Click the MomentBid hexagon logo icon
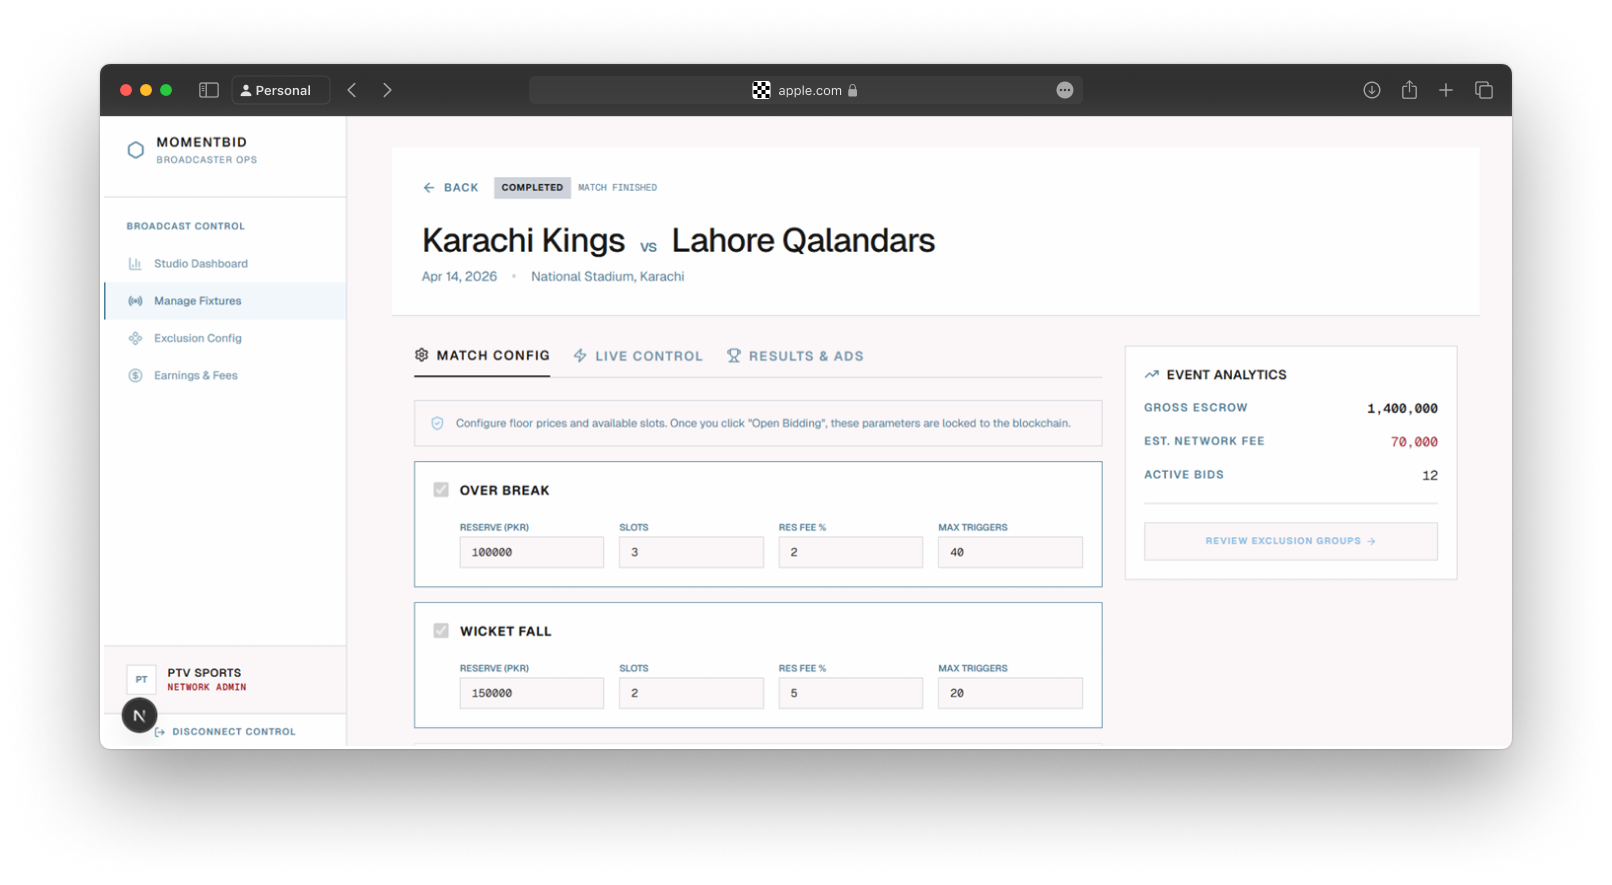The image size is (1612, 885). point(136,150)
